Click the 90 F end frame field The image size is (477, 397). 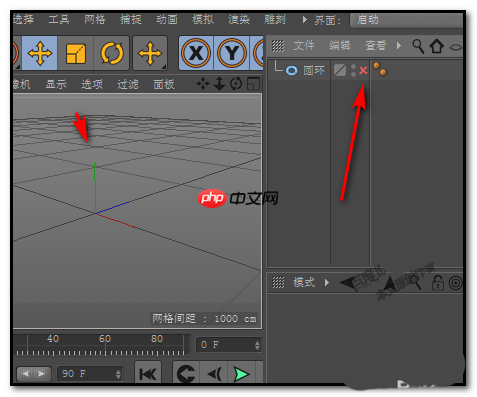90,374
